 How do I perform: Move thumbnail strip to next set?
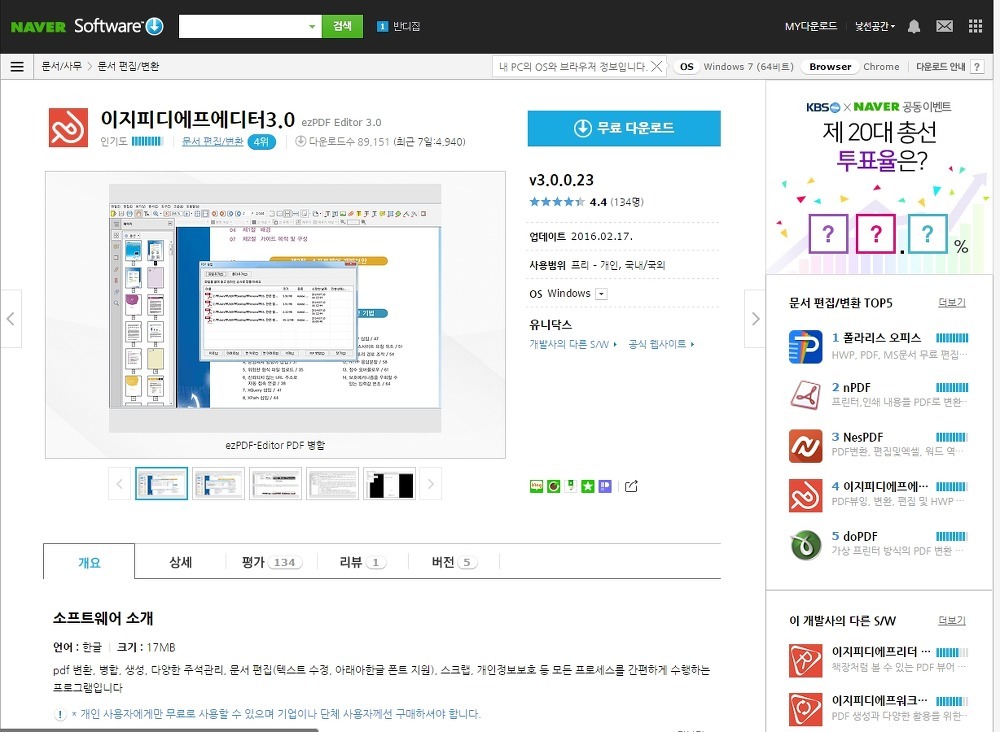coord(430,484)
